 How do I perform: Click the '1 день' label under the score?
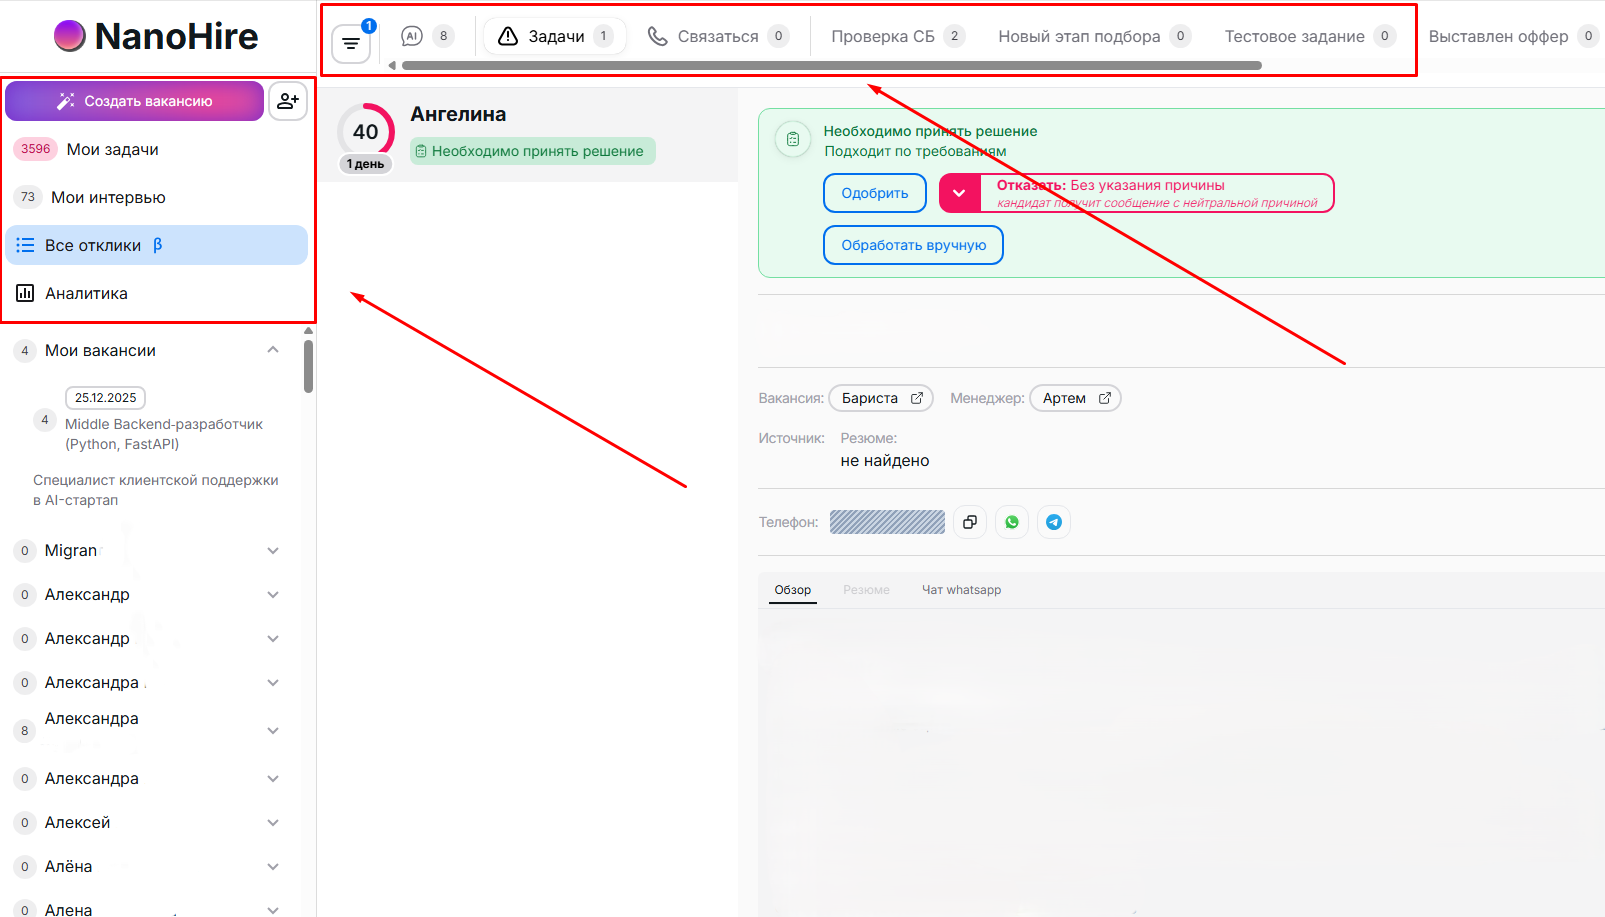pyautogui.click(x=365, y=164)
